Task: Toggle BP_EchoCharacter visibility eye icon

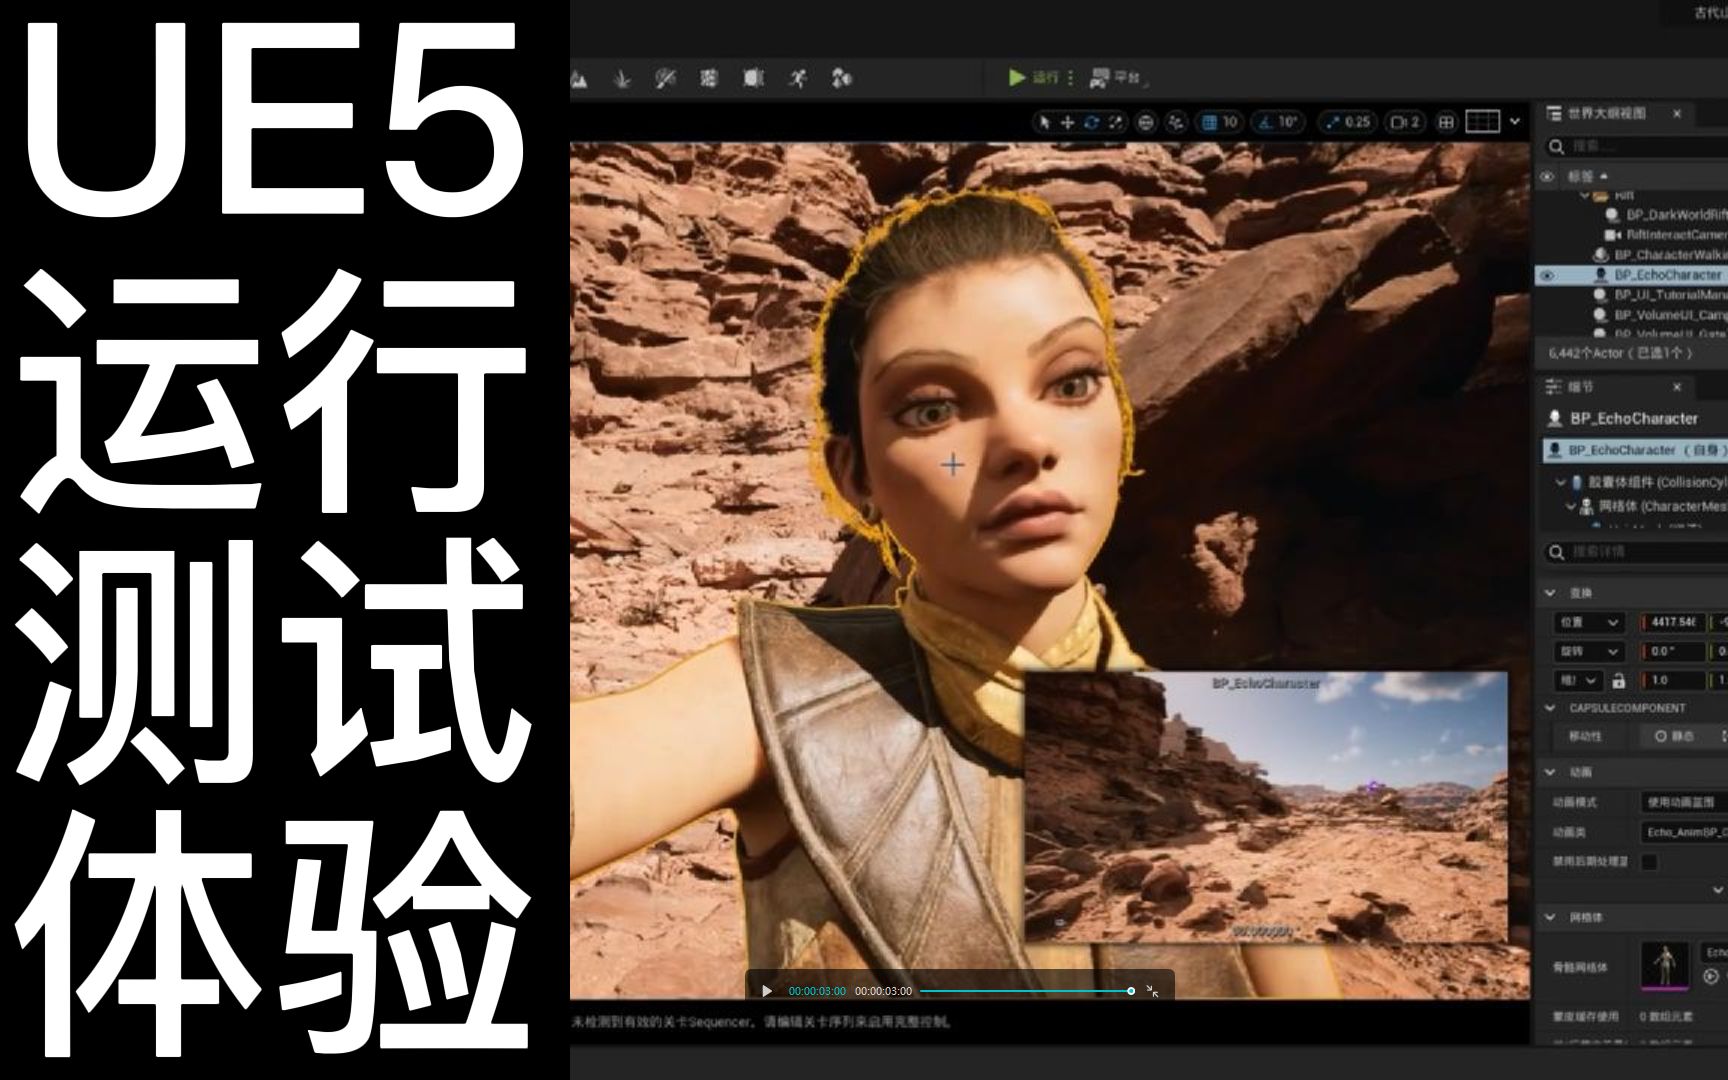Action: [1548, 274]
